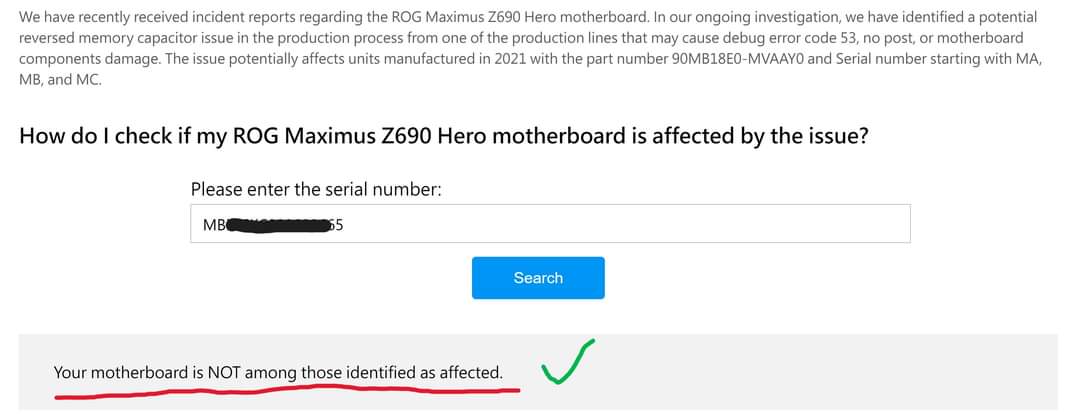Click the 'Your motherboard is NOT among' result text

[x=176, y=373]
